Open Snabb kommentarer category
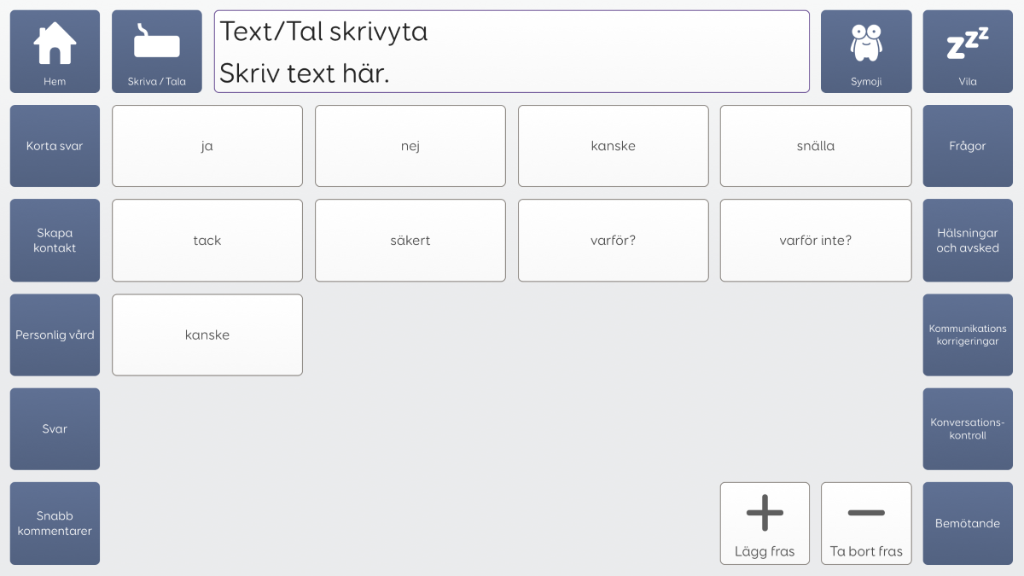Image resolution: width=1024 pixels, height=576 pixels. [55, 523]
